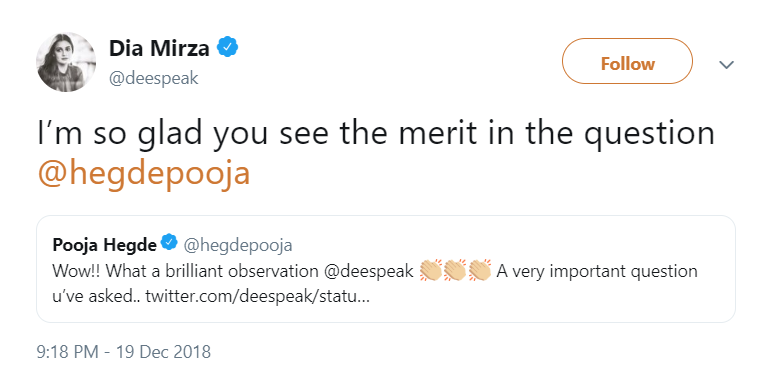Click the 9:18 PM - 19 Dec 2018 timestamp
This screenshot has height=369, width=769.
(124, 352)
